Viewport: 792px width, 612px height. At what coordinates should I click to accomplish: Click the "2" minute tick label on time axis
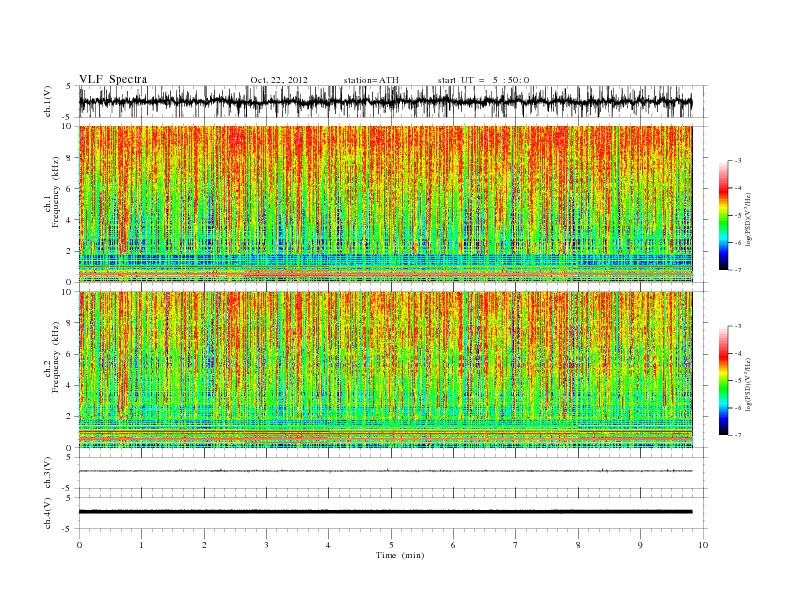click(204, 545)
